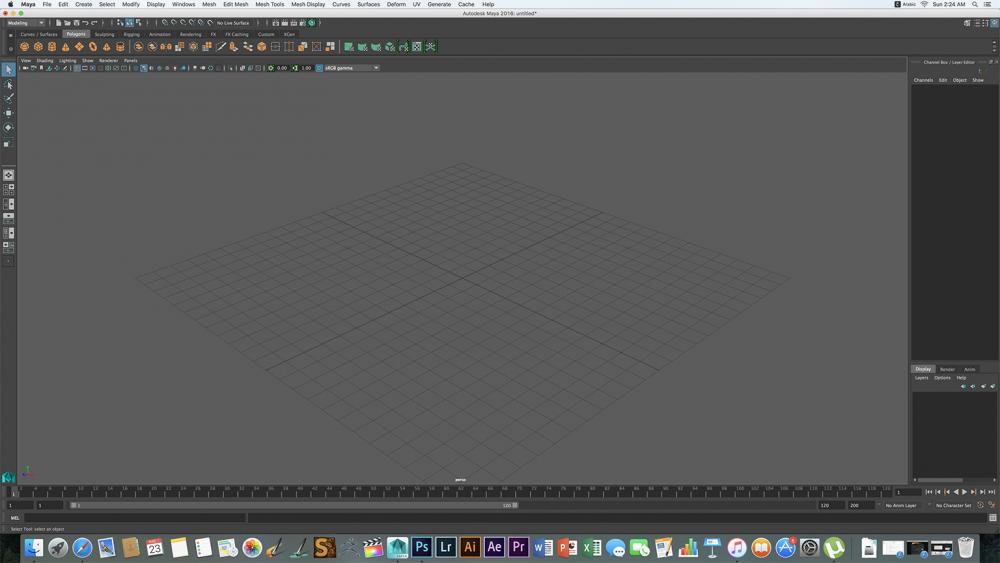This screenshot has height=563, width=1000.
Task: Toggle auto keyframe button
Action: click(x=981, y=505)
